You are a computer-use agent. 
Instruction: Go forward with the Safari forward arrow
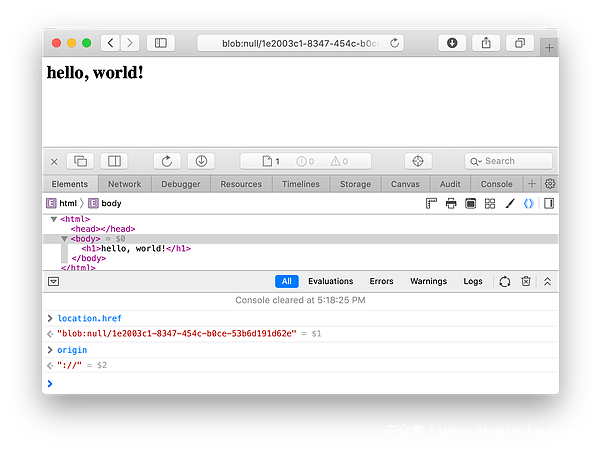(130, 43)
